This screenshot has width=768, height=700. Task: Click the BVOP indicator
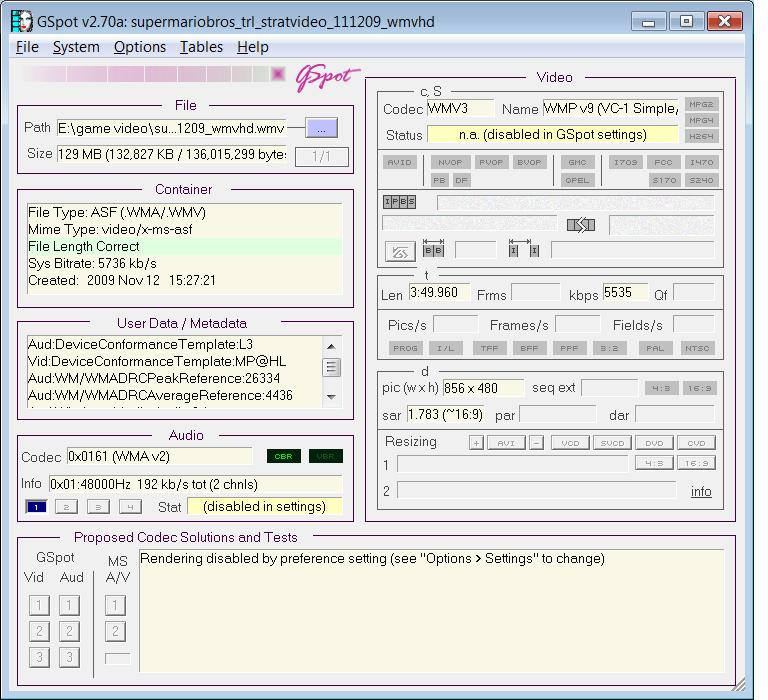(x=529, y=162)
